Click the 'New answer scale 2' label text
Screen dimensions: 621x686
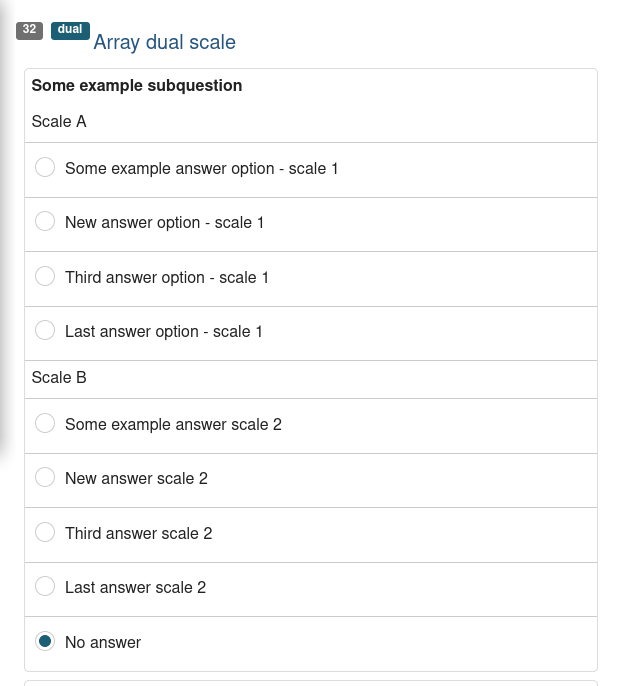(136, 478)
